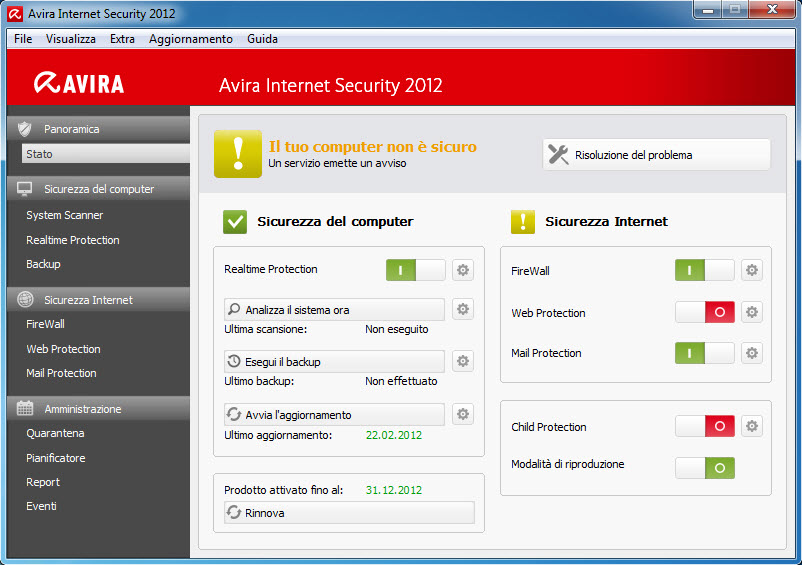Click 'Non eseguito' scan status text
The height and width of the screenshot is (565, 802).
click(x=397, y=329)
